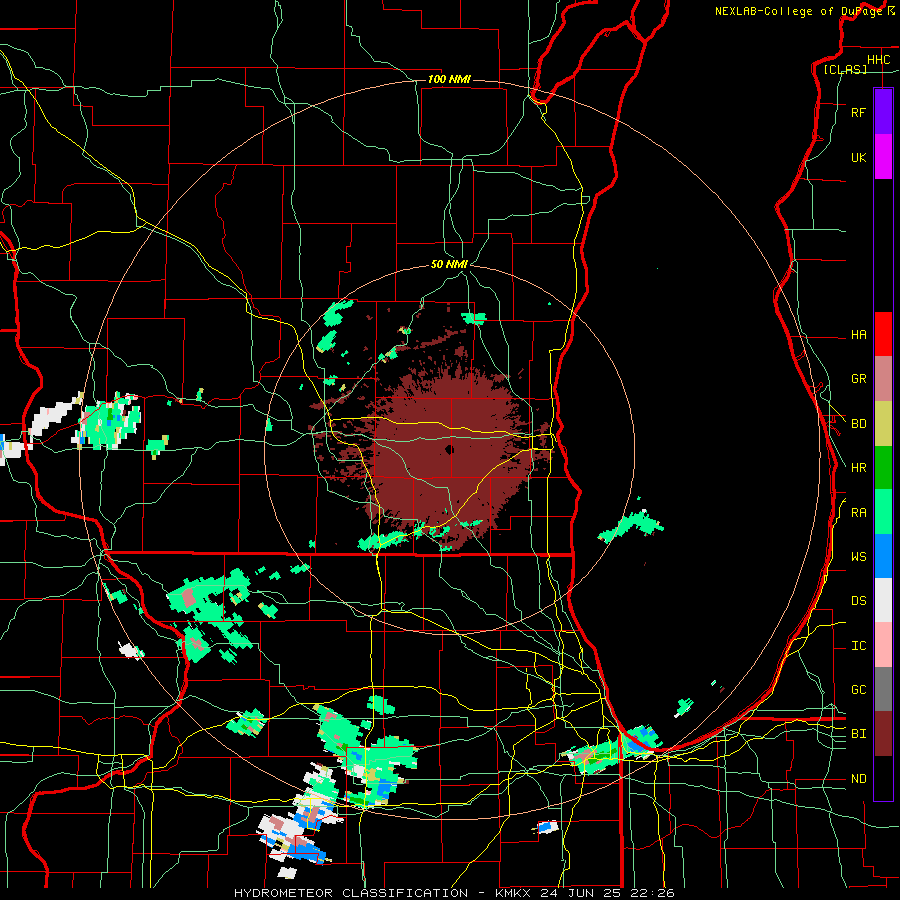Click the magenta UK color swatch

tap(883, 157)
